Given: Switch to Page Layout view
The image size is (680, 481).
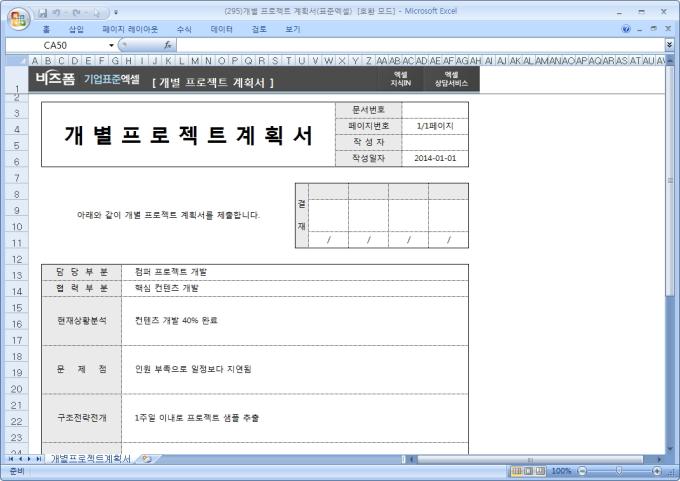Looking at the screenshot, I should (528, 471).
